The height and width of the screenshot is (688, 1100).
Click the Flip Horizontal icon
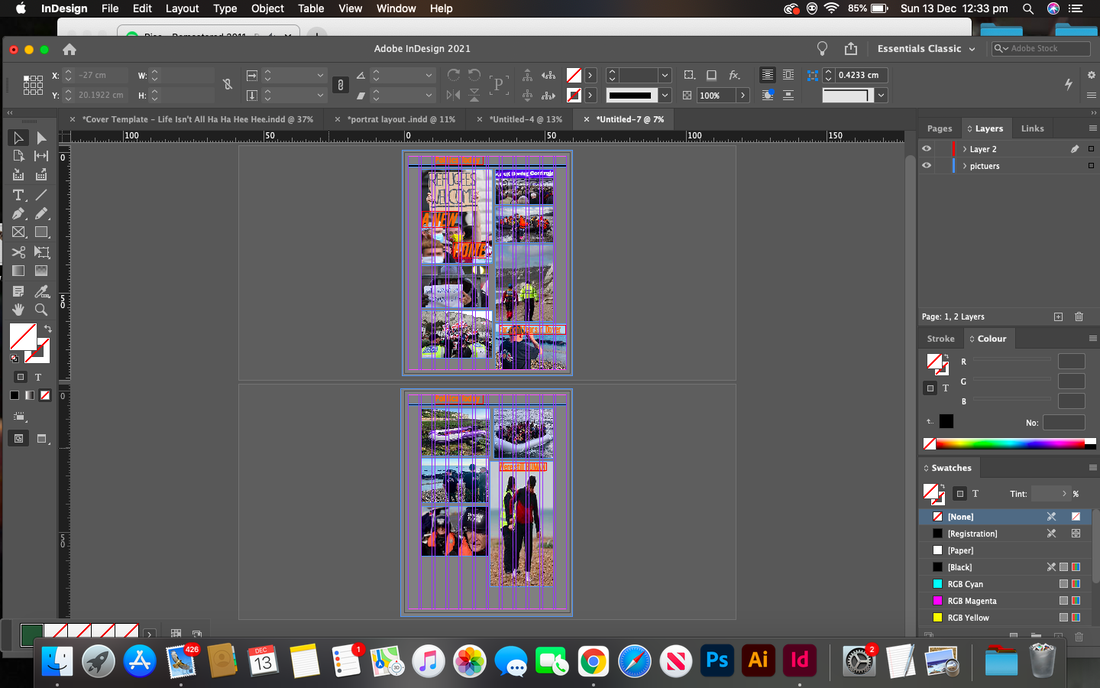(x=453, y=95)
